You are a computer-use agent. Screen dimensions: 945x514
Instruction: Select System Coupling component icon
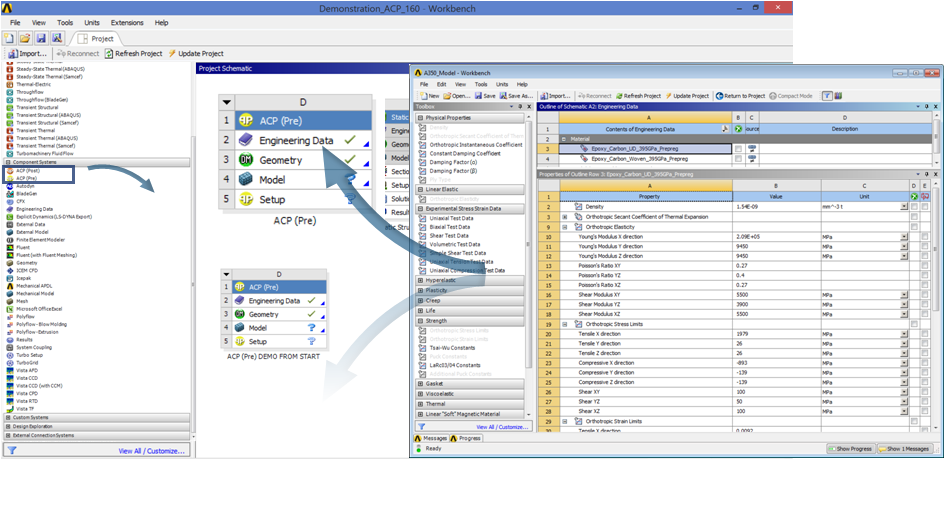pyautogui.click(x=10, y=348)
